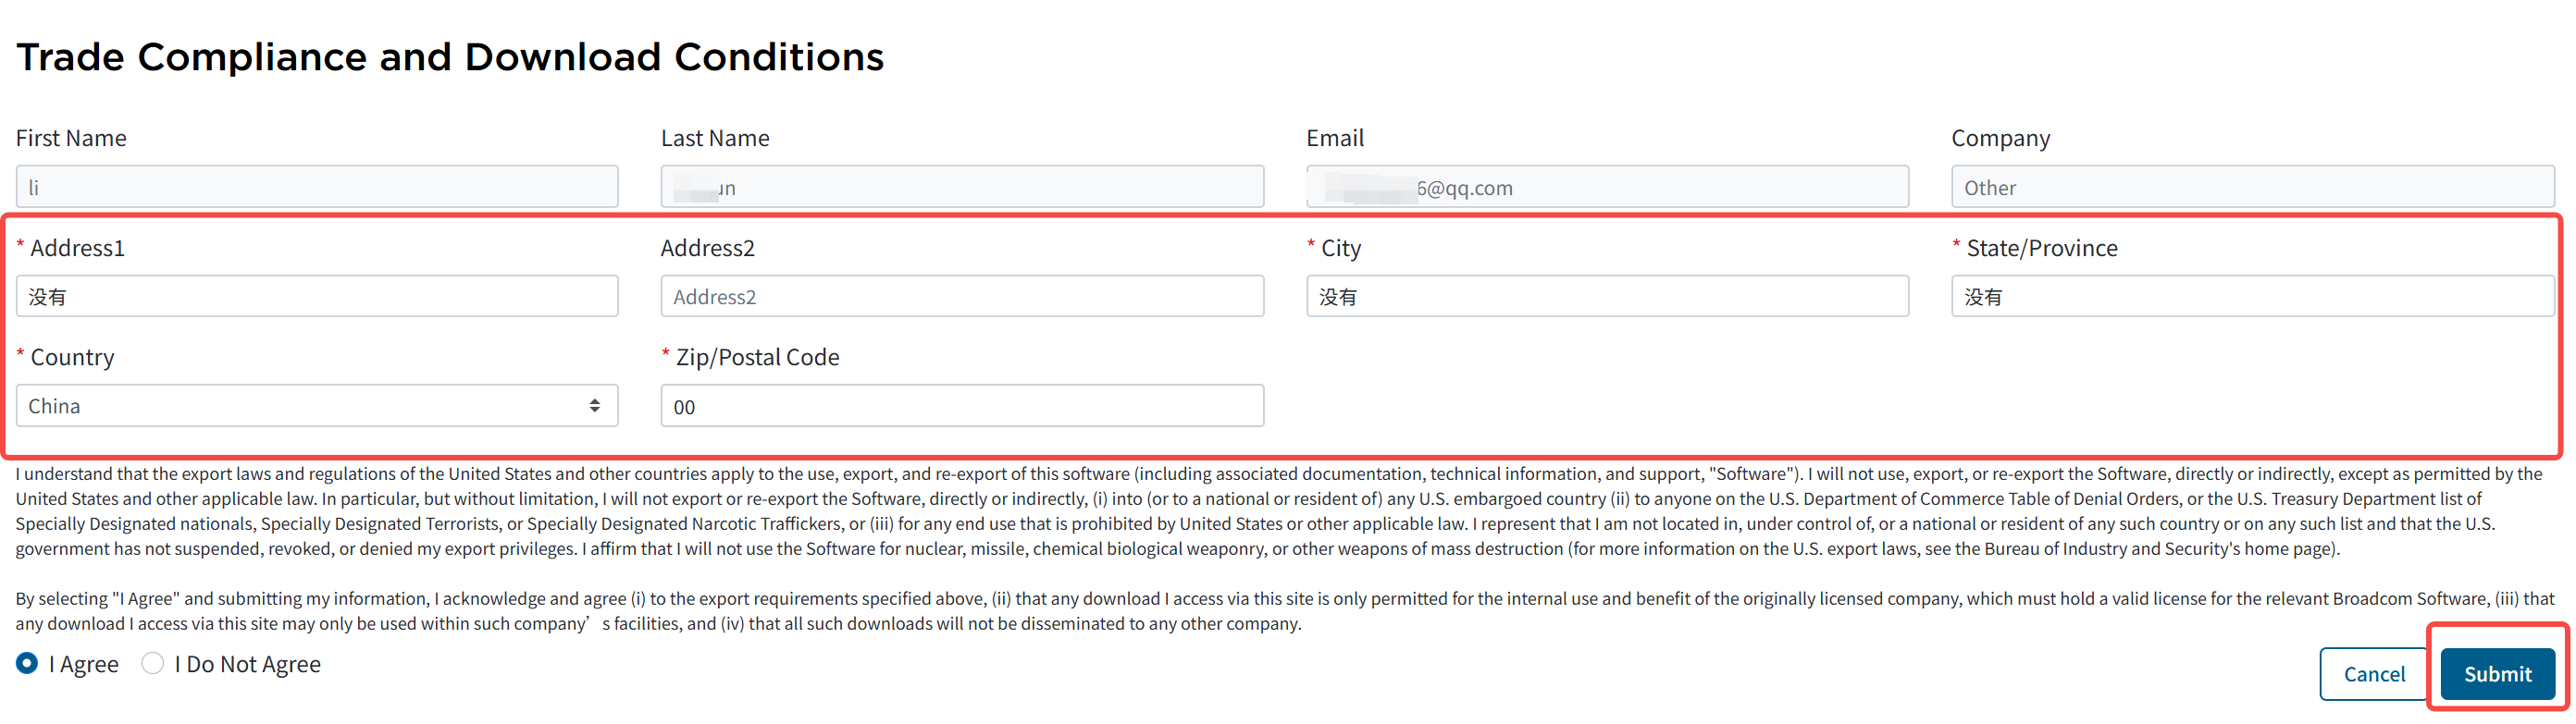Viewport: 2576px width, 724px height.
Task: Click the Company field showing Other
Action: (2252, 187)
